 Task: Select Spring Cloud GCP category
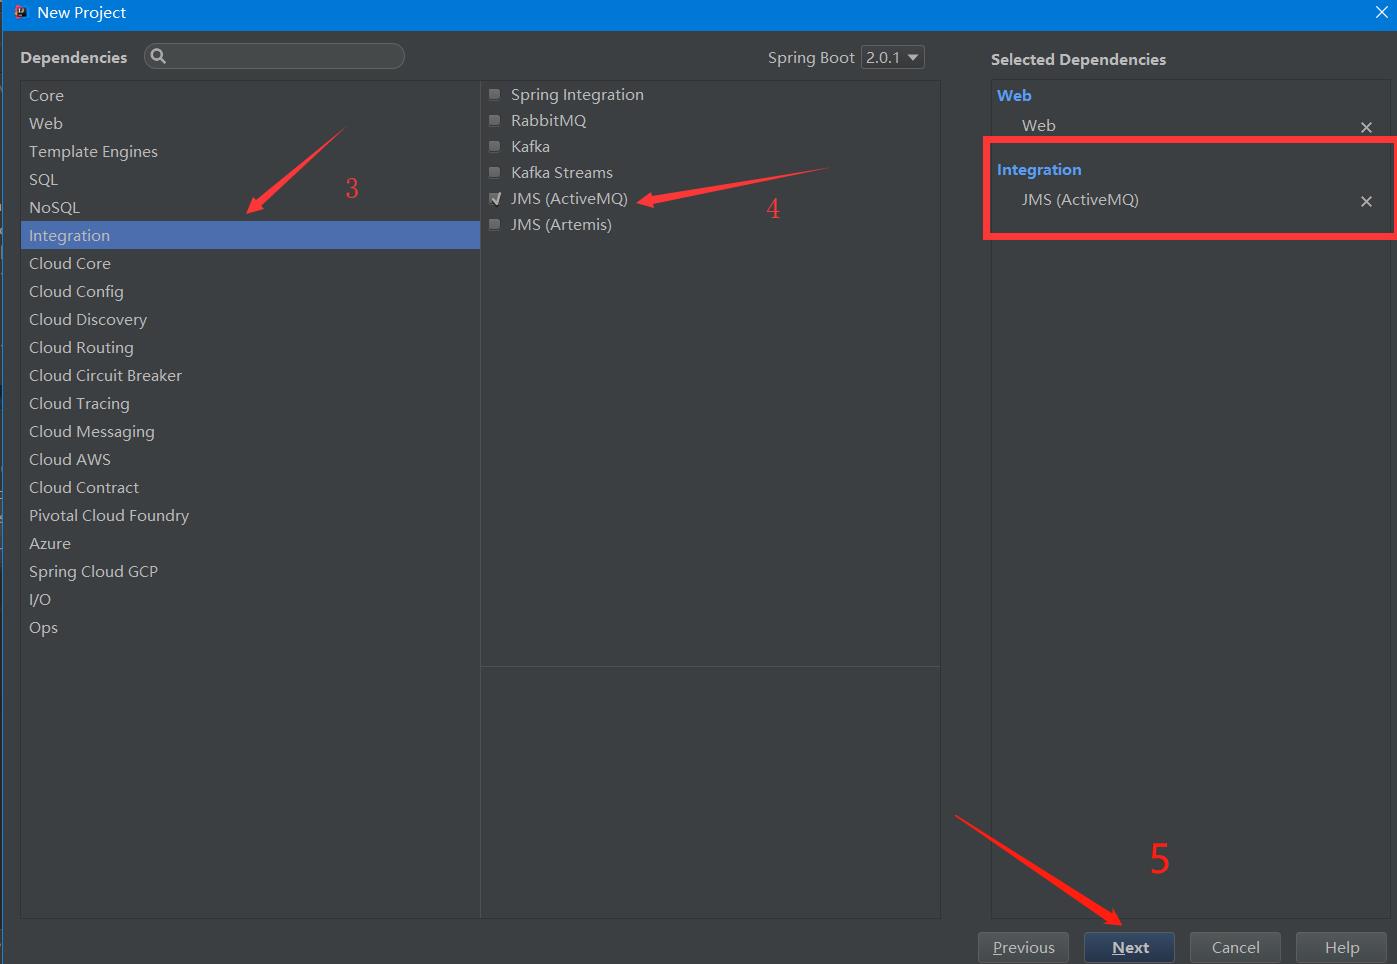pos(250,571)
